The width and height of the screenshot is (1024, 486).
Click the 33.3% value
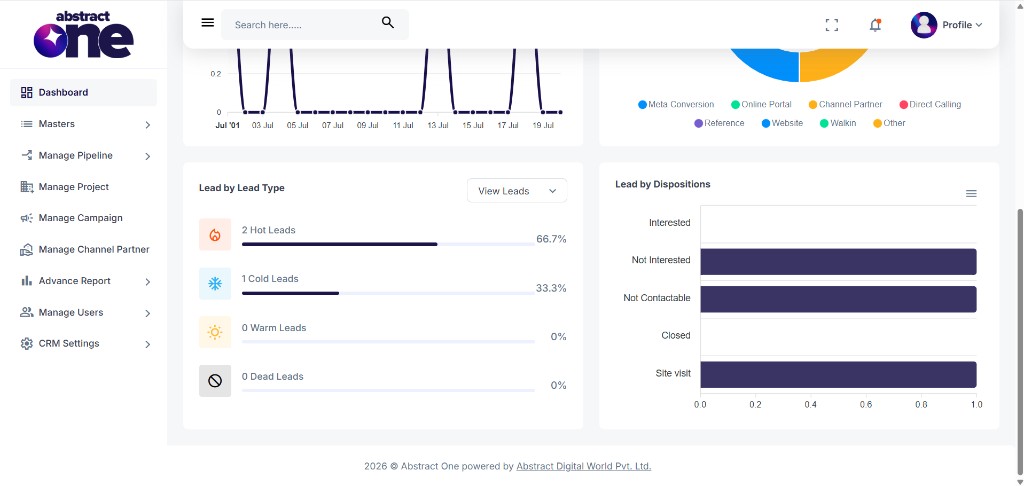click(x=551, y=288)
